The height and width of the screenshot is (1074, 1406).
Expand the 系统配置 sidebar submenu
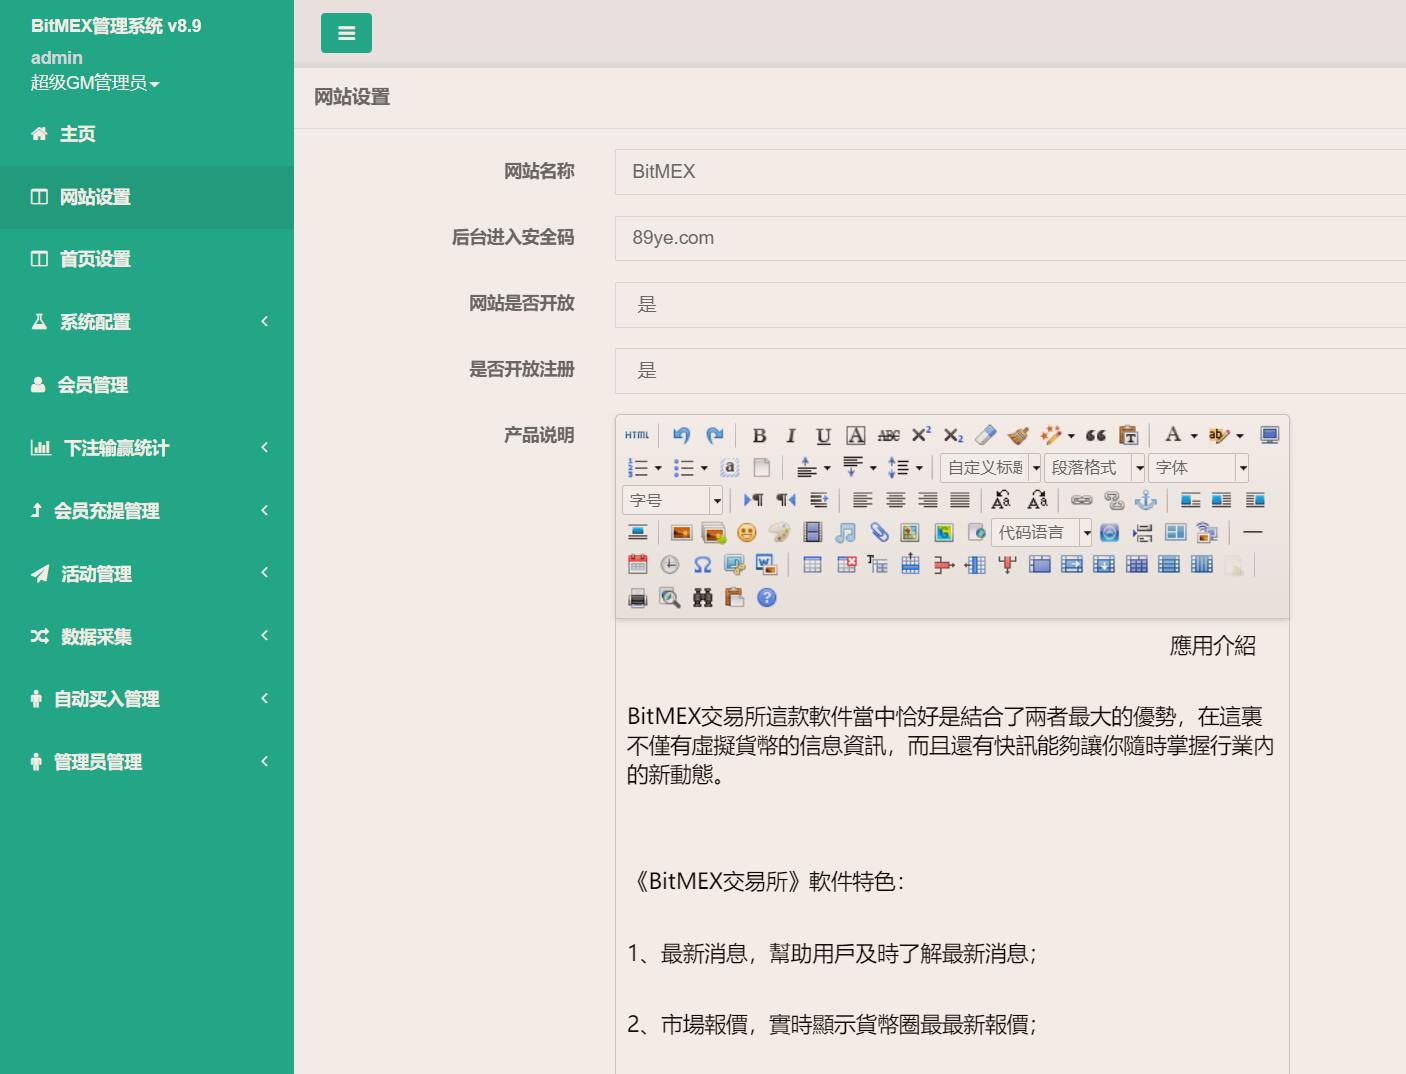click(x=147, y=322)
